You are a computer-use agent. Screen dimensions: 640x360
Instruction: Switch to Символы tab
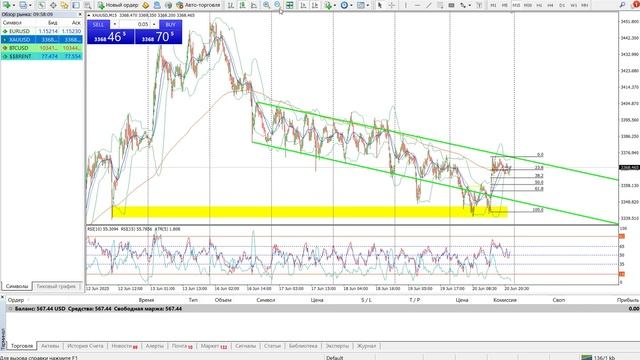click(x=17, y=287)
